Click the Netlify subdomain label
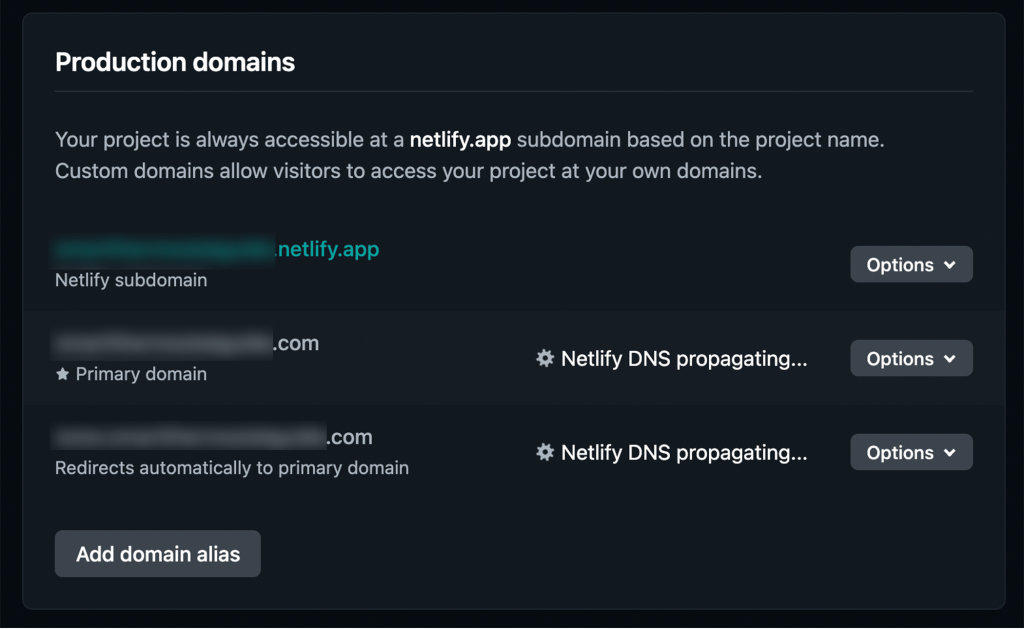The width and height of the screenshot is (1024, 629). click(x=131, y=280)
